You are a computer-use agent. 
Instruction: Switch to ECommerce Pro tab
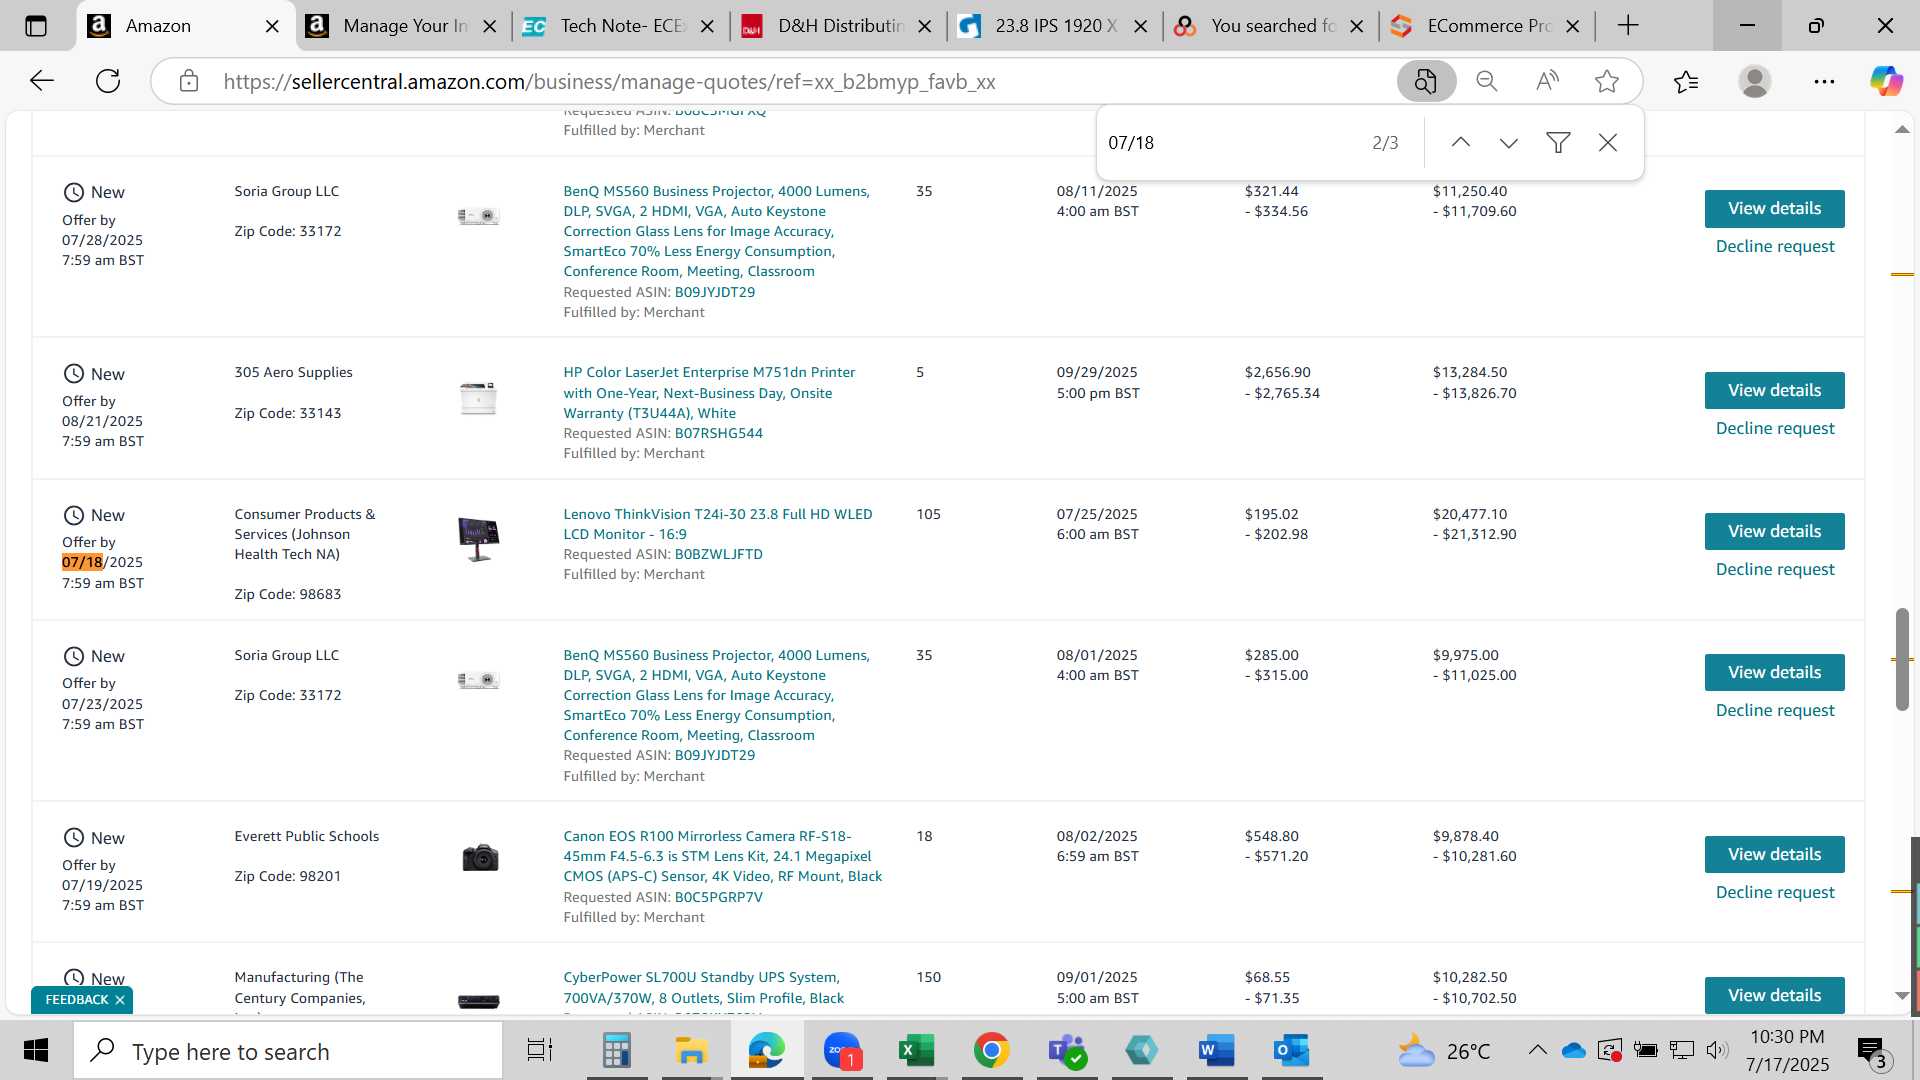[1489, 26]
